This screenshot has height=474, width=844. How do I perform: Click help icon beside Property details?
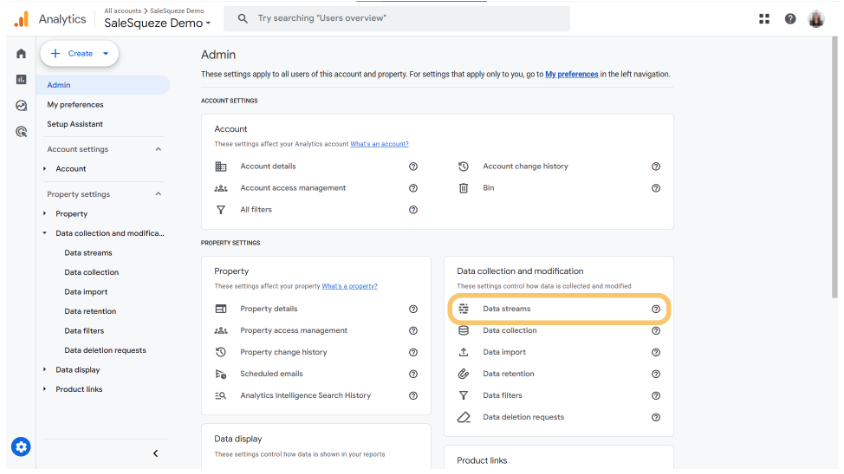(413, 309)
